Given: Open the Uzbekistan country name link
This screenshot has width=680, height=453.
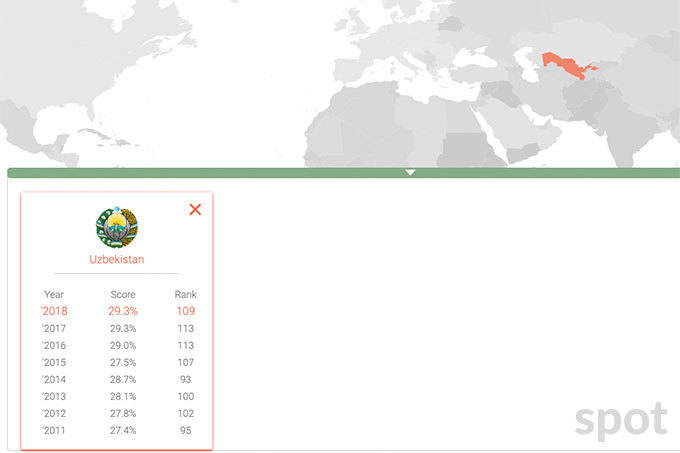Looking at the screenshot, I should pyautogui.click(x=116, y=259).
